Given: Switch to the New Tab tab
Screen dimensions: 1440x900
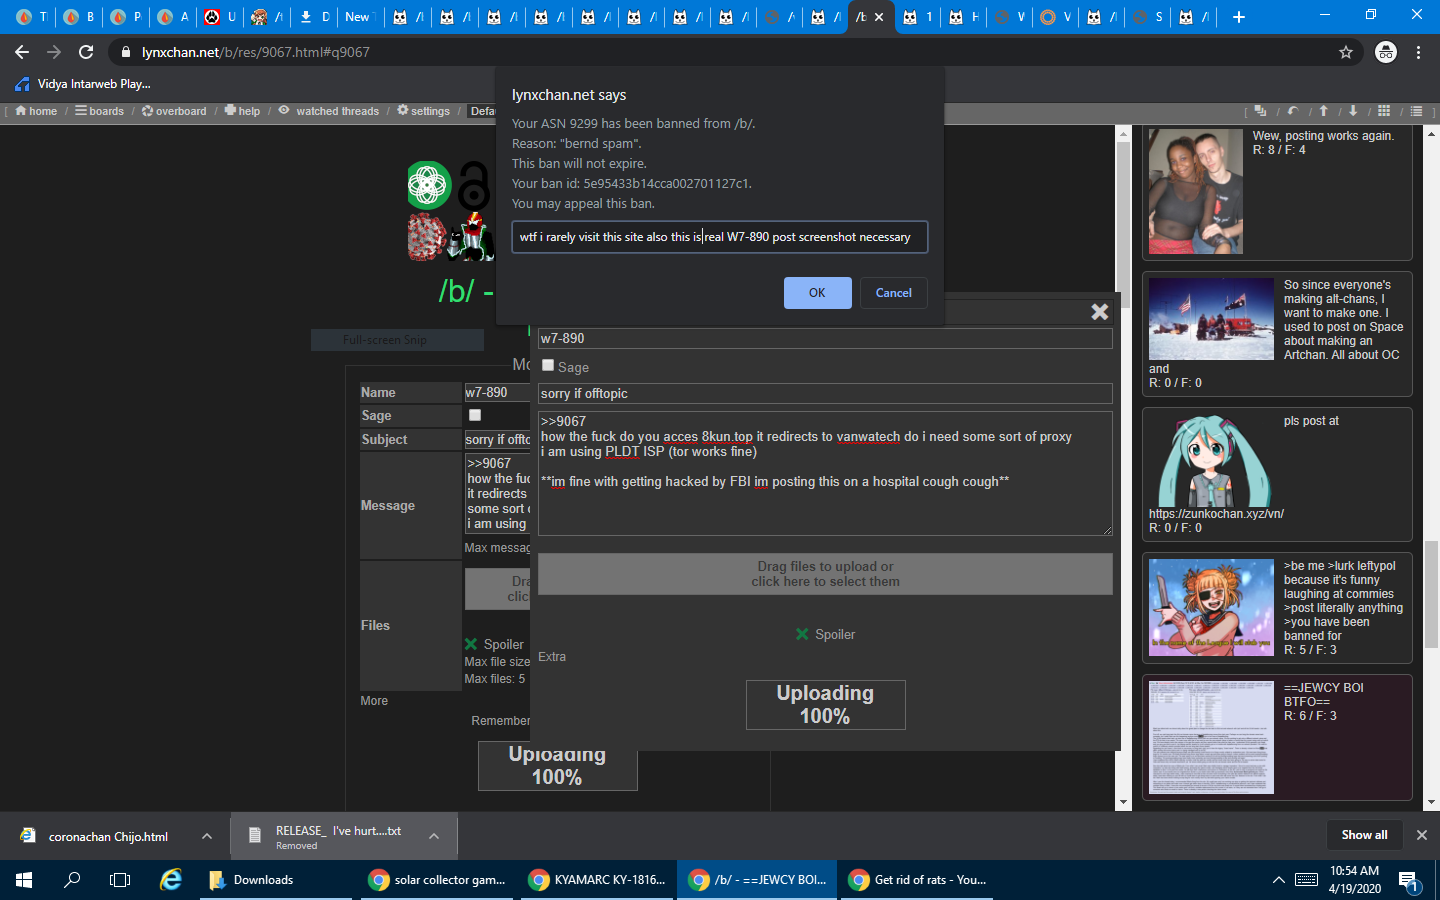Looking at the screenshot, I should click(358, 17).
